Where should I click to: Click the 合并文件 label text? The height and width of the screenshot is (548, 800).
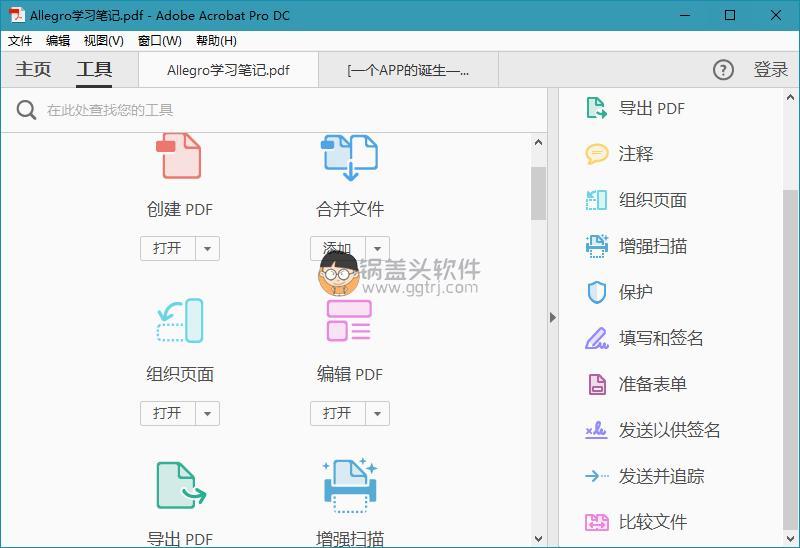click(x=350, y=209)
